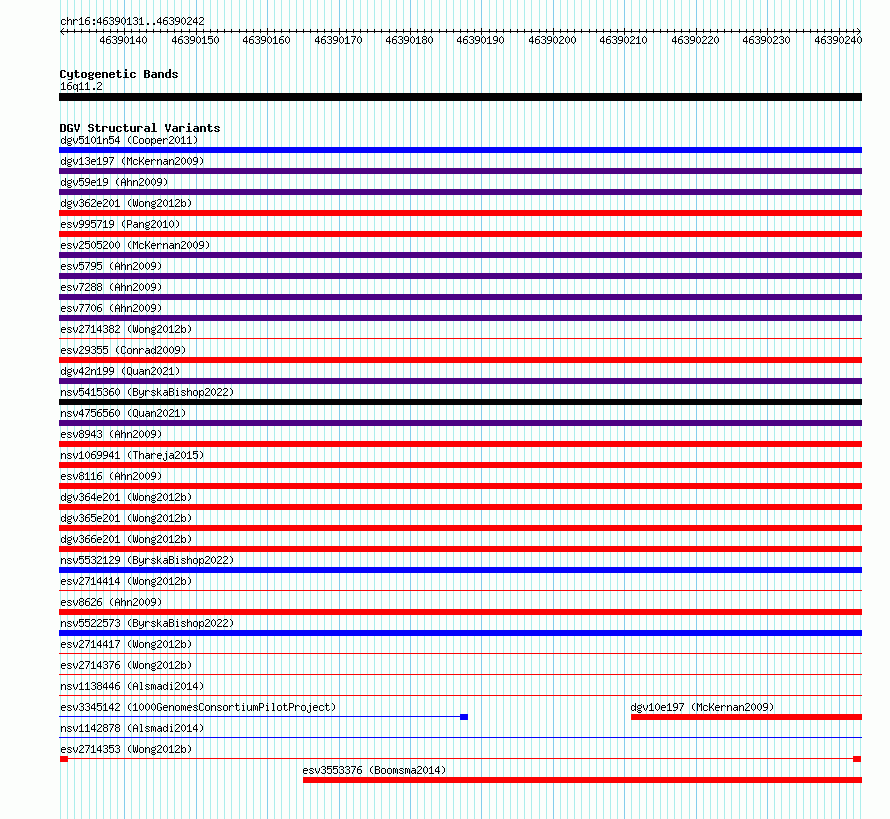Viewport: 890px width, 819px height.
Task: Click ruler position 46390240
Action: 838,40
